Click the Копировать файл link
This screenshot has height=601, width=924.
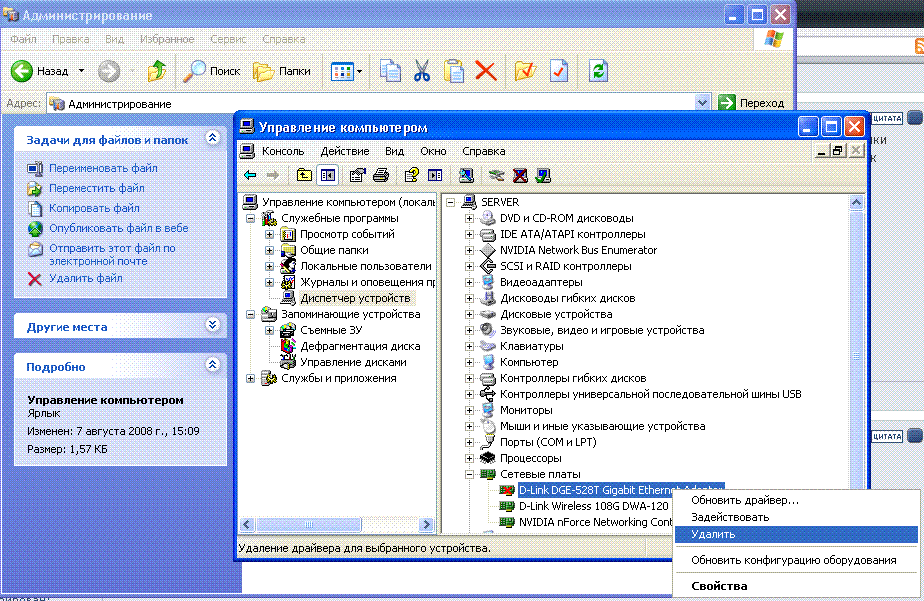click(94, 209)
